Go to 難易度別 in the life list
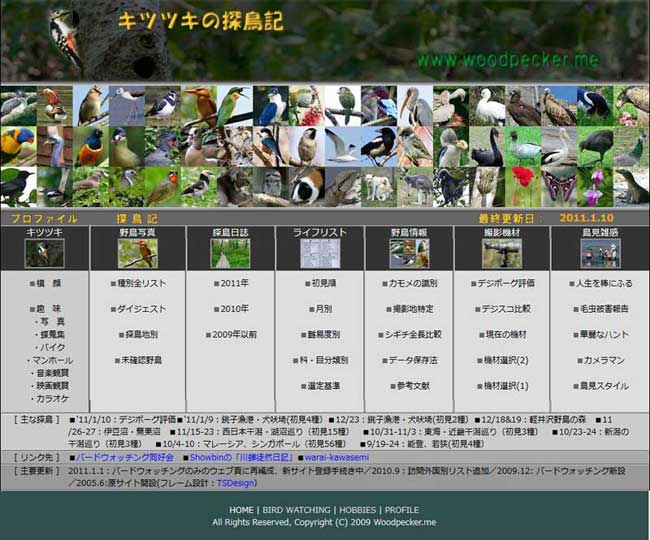 [322, 335]
